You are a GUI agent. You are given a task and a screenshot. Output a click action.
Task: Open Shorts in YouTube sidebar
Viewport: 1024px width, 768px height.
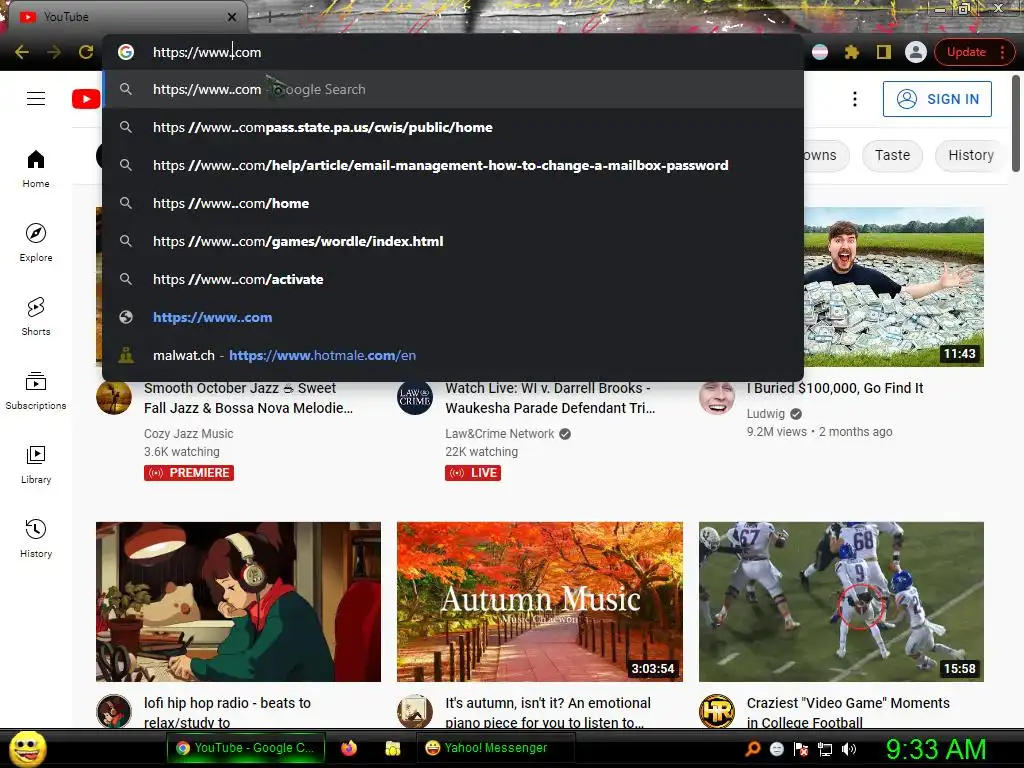[36, 317]
